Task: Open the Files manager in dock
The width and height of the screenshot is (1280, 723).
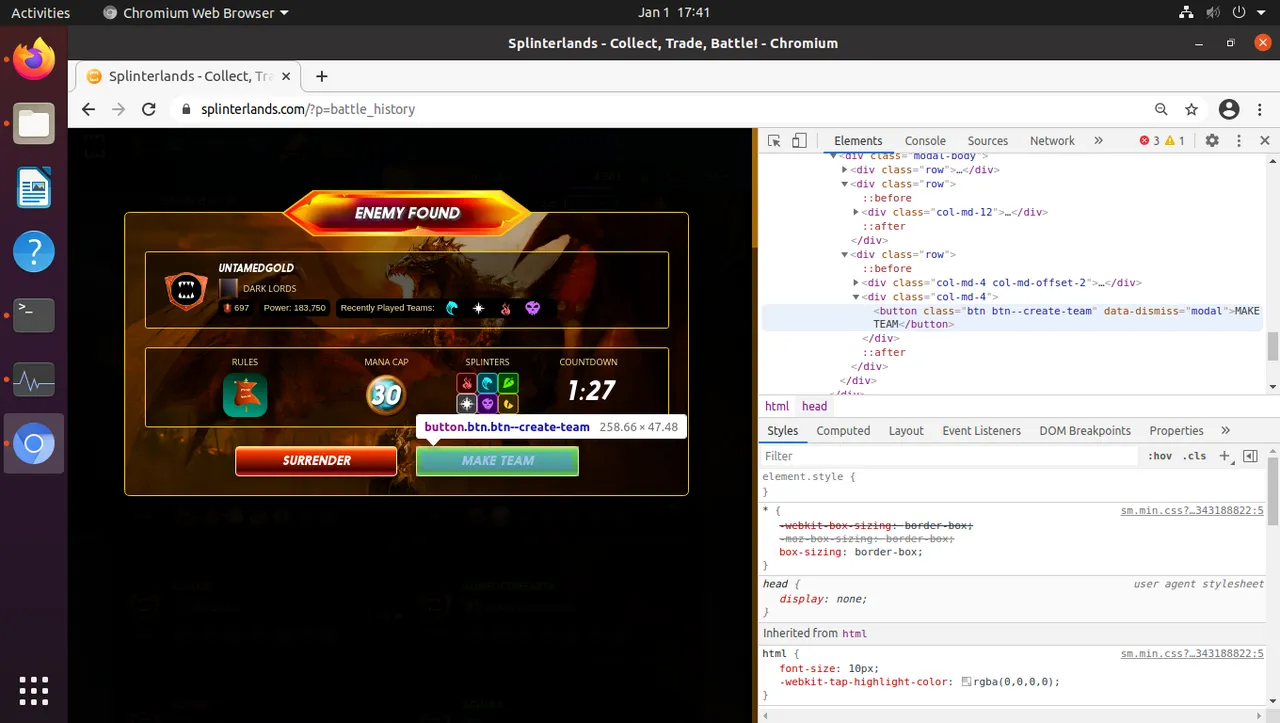Action: [x=33, y=124]
